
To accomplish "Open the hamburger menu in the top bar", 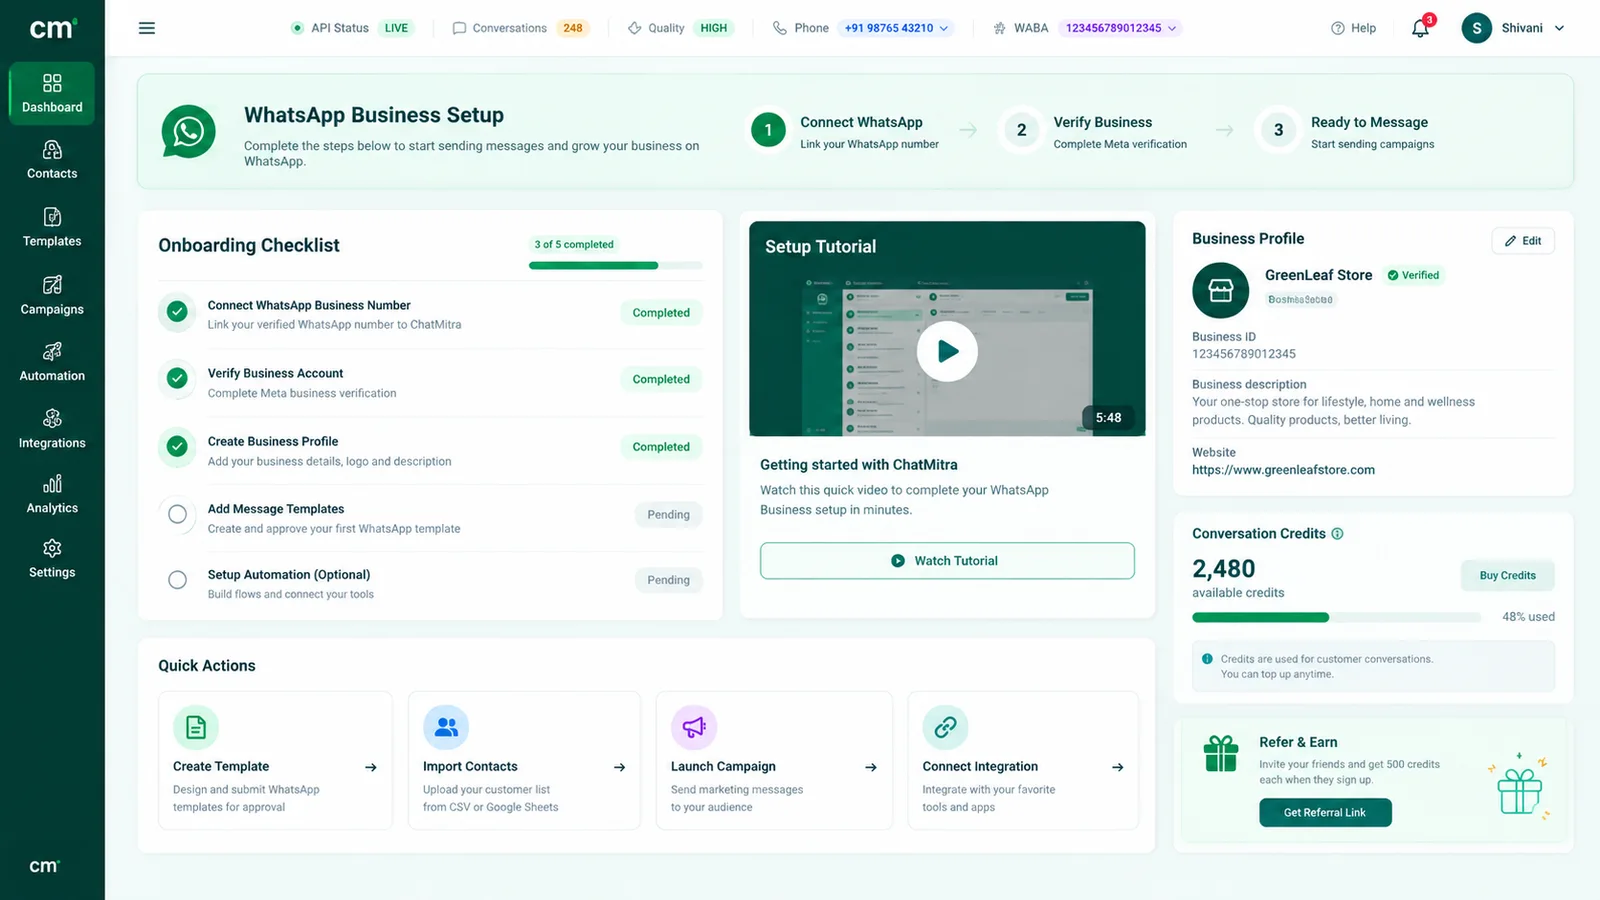I will click(147, 28).
